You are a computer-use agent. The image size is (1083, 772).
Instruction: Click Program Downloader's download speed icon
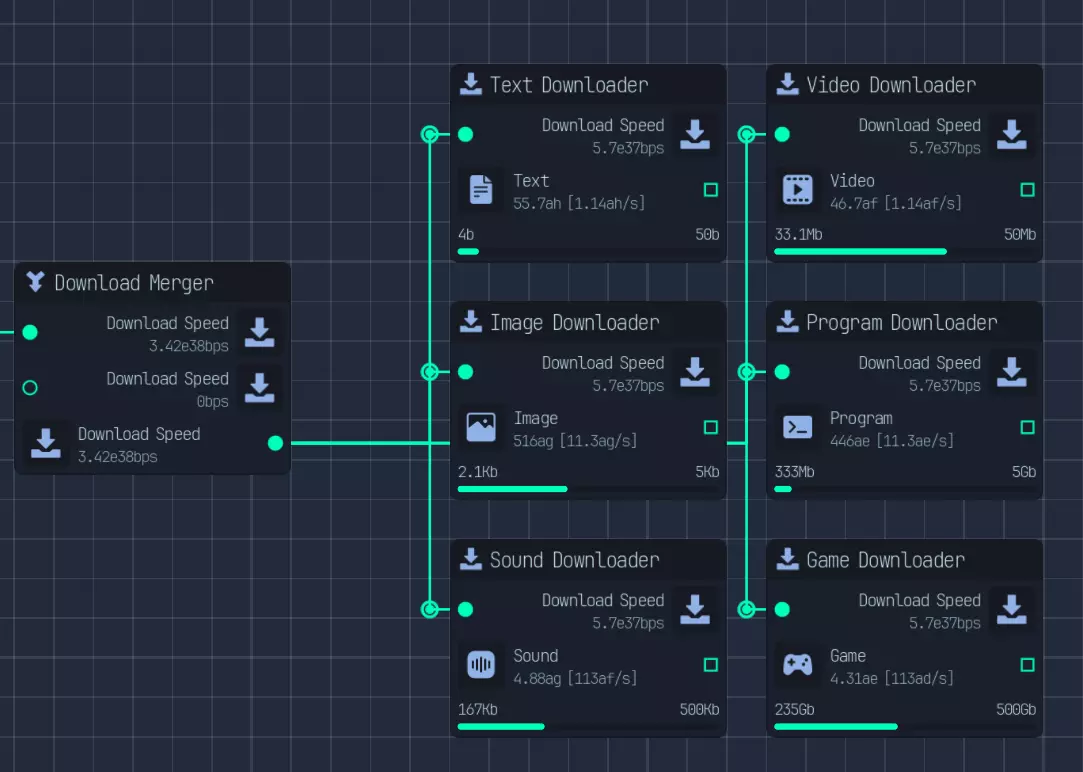[1012, 372]
